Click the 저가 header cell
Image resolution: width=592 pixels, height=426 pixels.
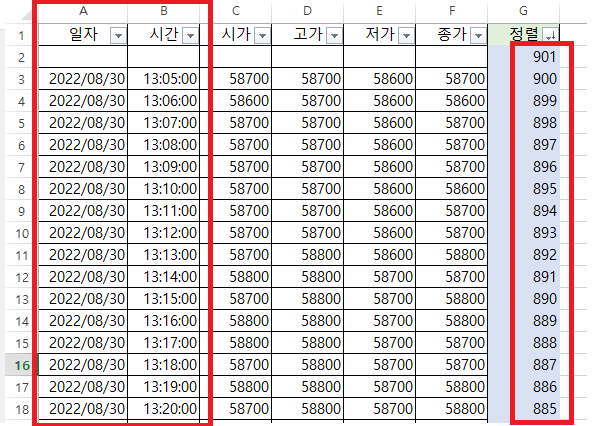tap(379, 35)
